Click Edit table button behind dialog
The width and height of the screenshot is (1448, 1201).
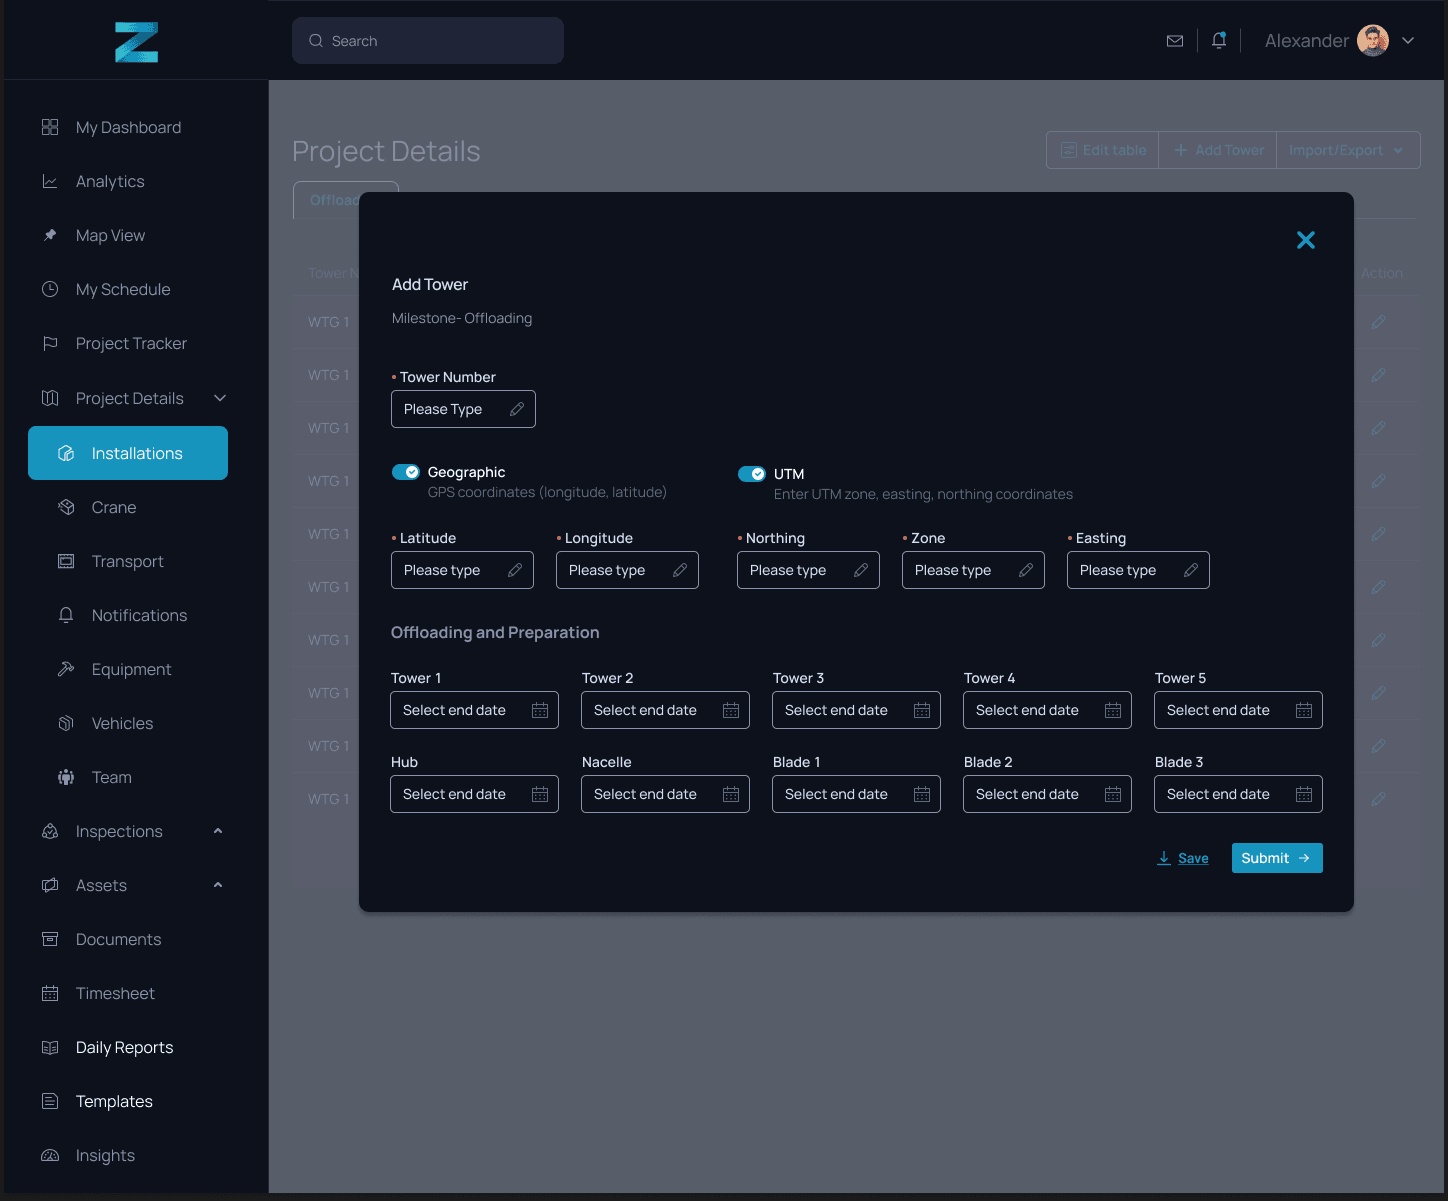[1103, 150]
